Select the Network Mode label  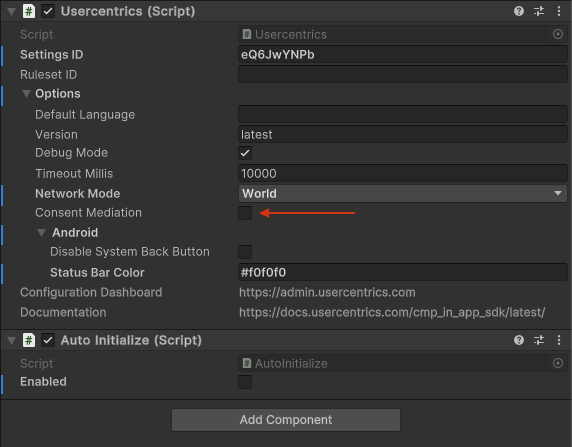[78, 193]
